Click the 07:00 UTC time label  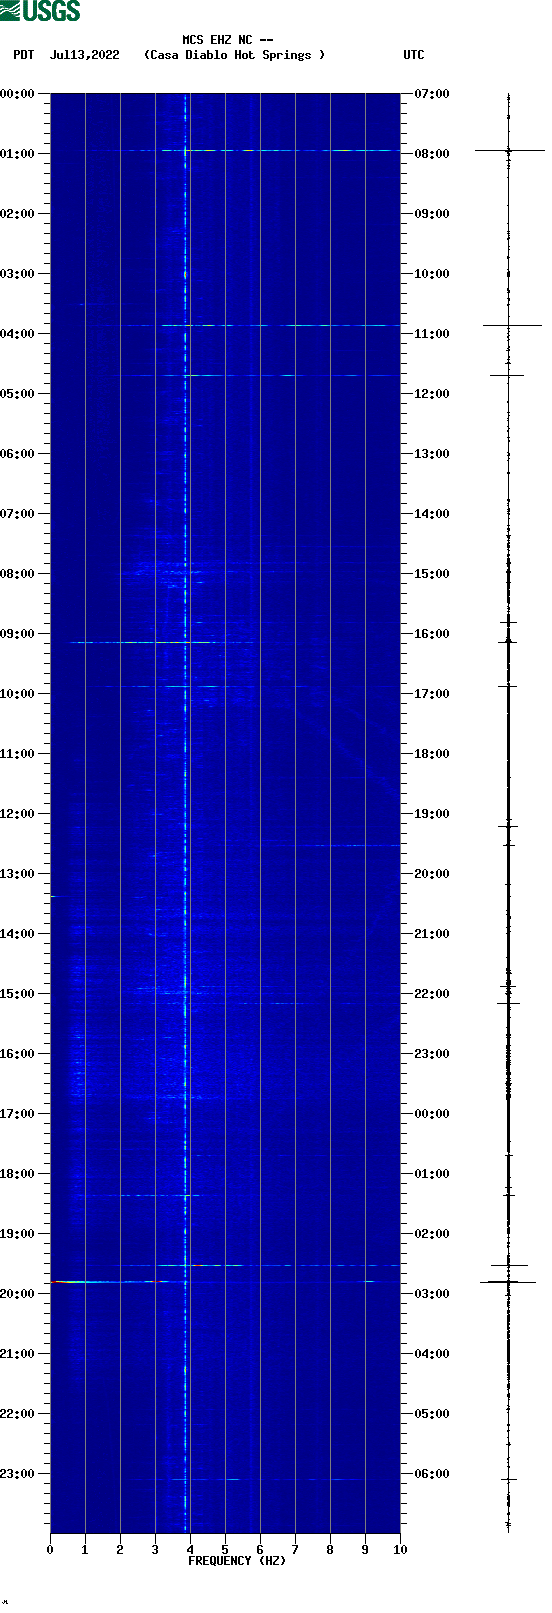[432, 94]
